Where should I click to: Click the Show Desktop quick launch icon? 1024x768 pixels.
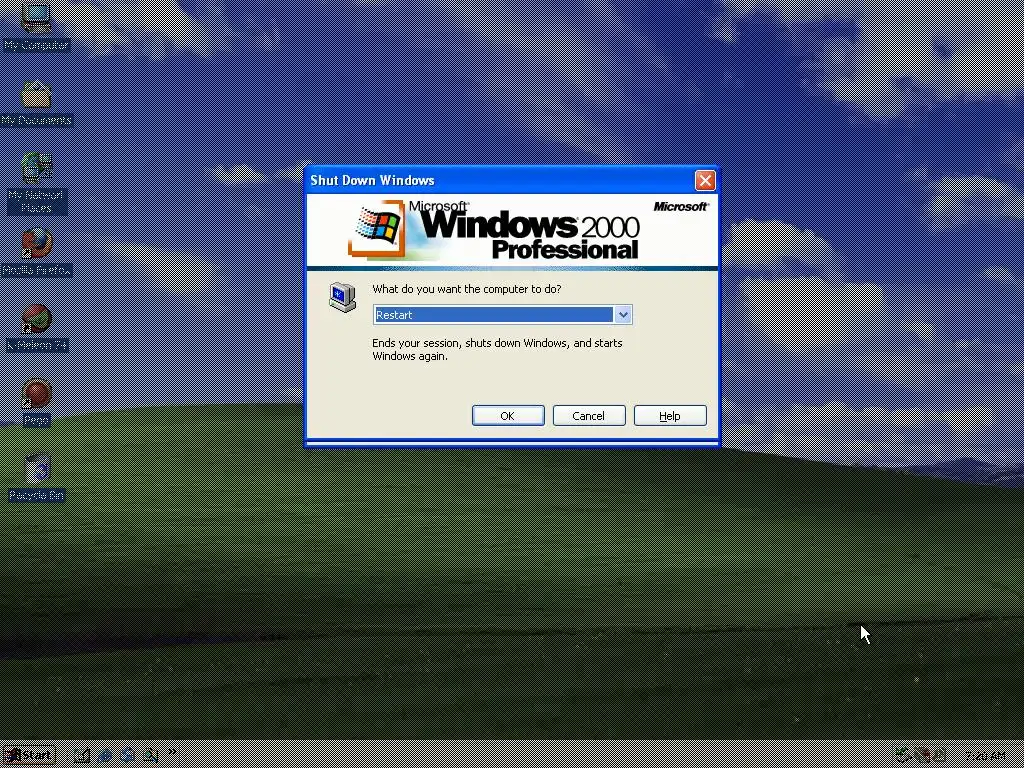(x=82, y=756)
